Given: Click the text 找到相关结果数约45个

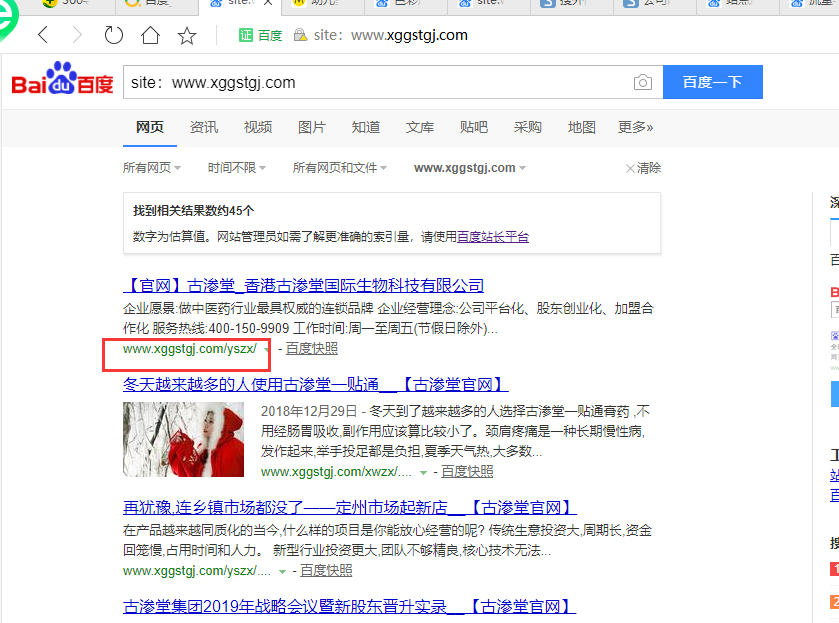Looking at the screenshot, I should tap(194, 211).
